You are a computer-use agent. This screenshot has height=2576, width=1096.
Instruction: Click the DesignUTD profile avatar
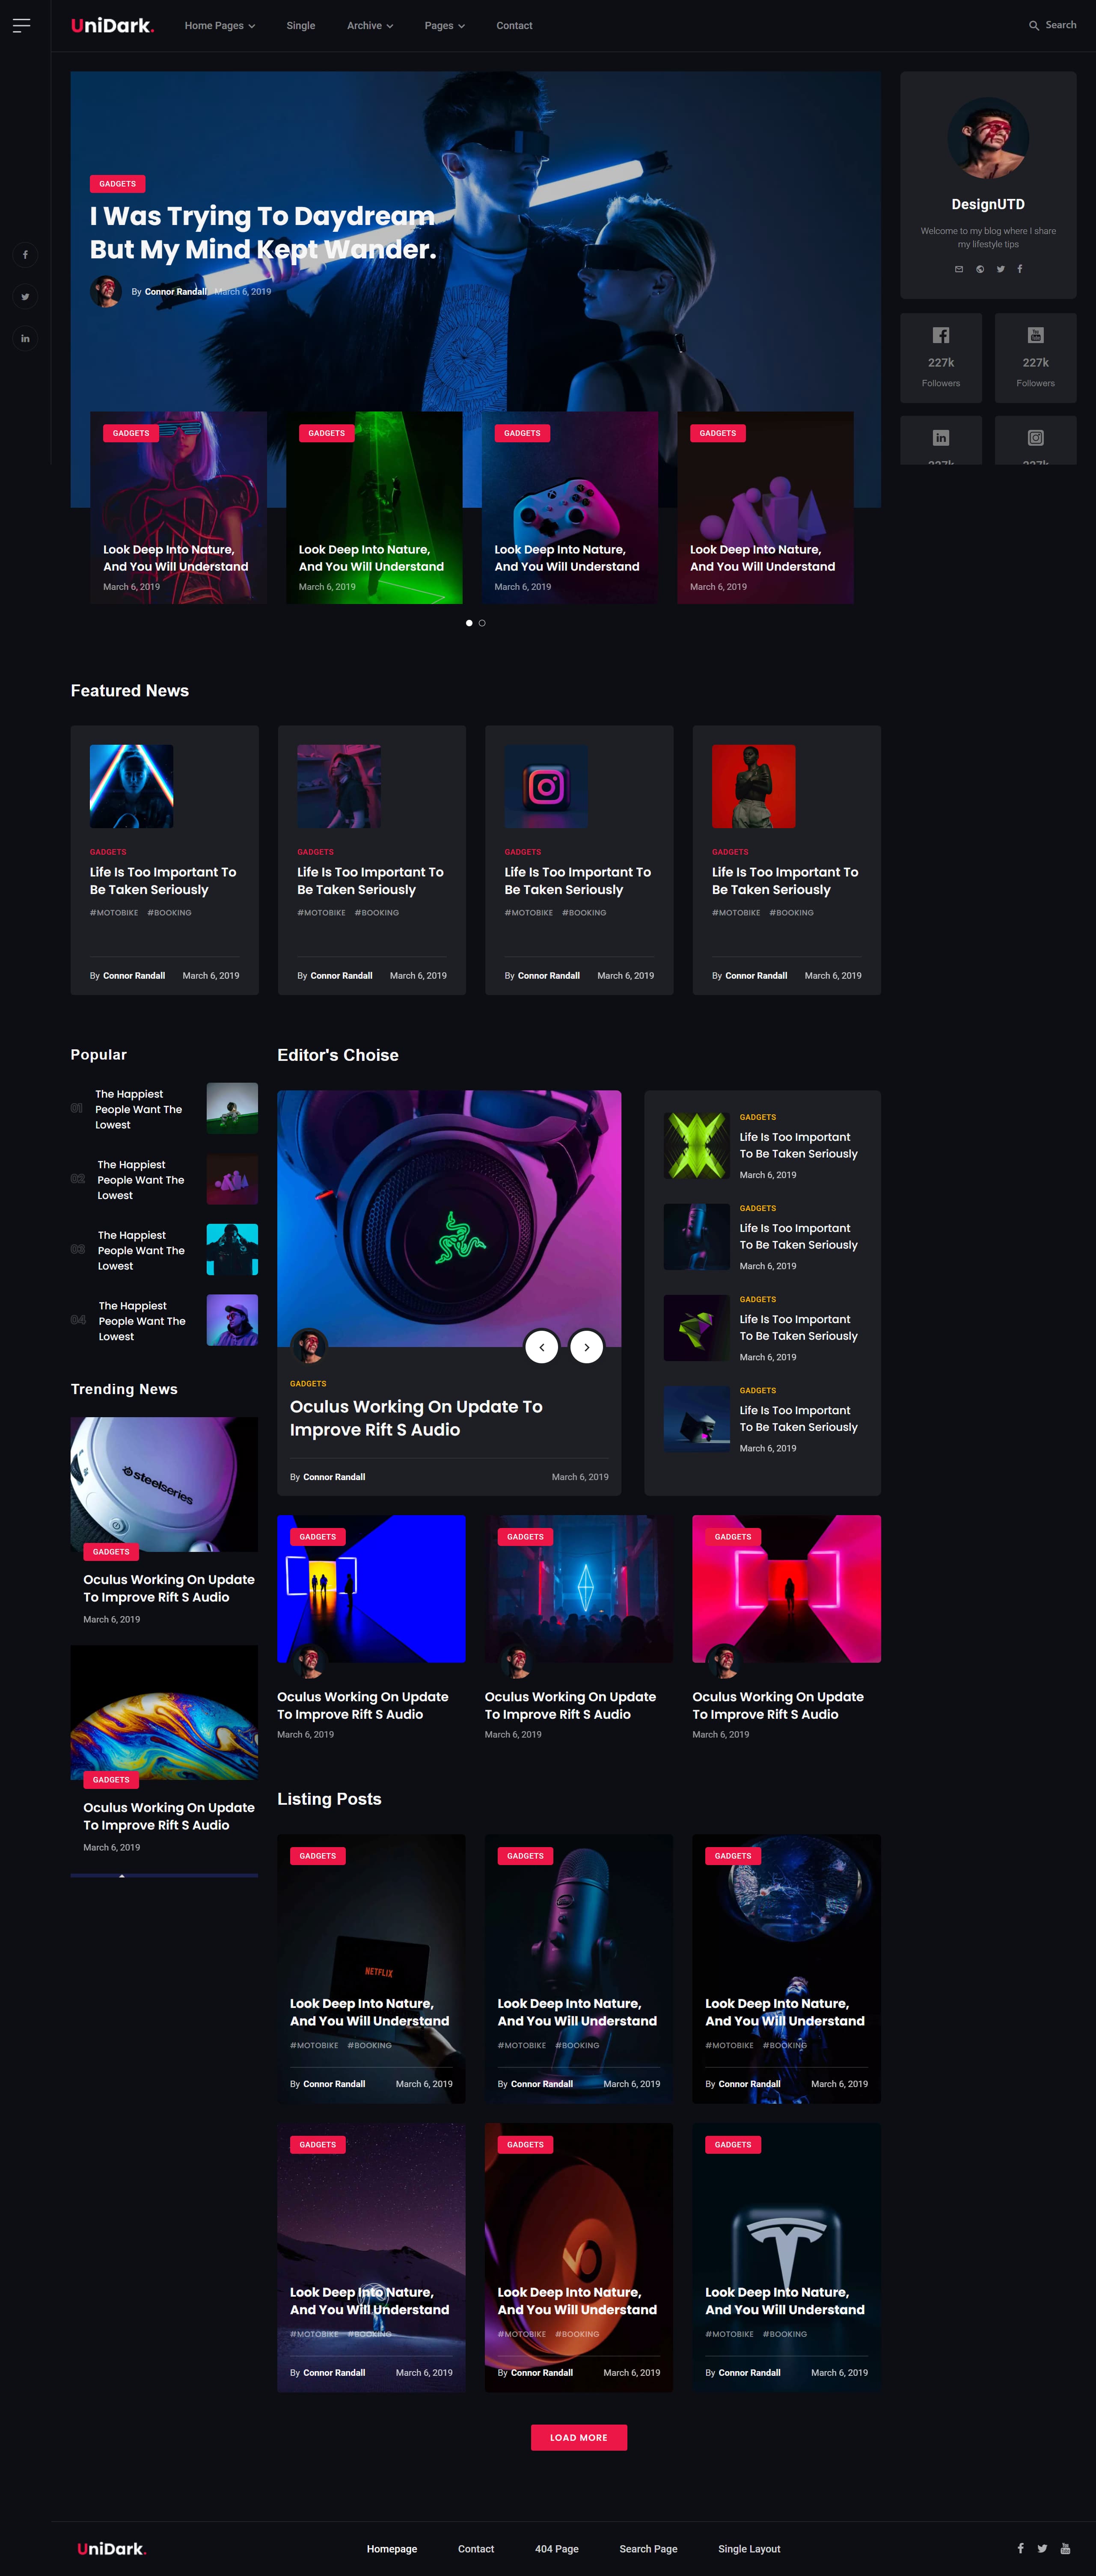tap(988, 138)
